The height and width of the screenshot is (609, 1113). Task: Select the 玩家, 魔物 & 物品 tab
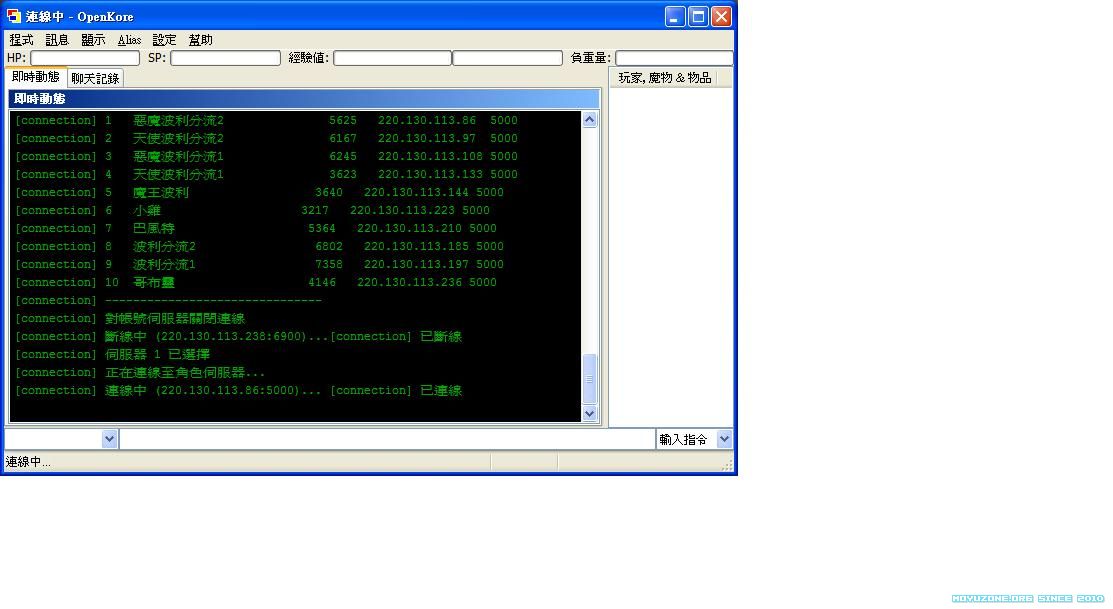tap(664, 77)
